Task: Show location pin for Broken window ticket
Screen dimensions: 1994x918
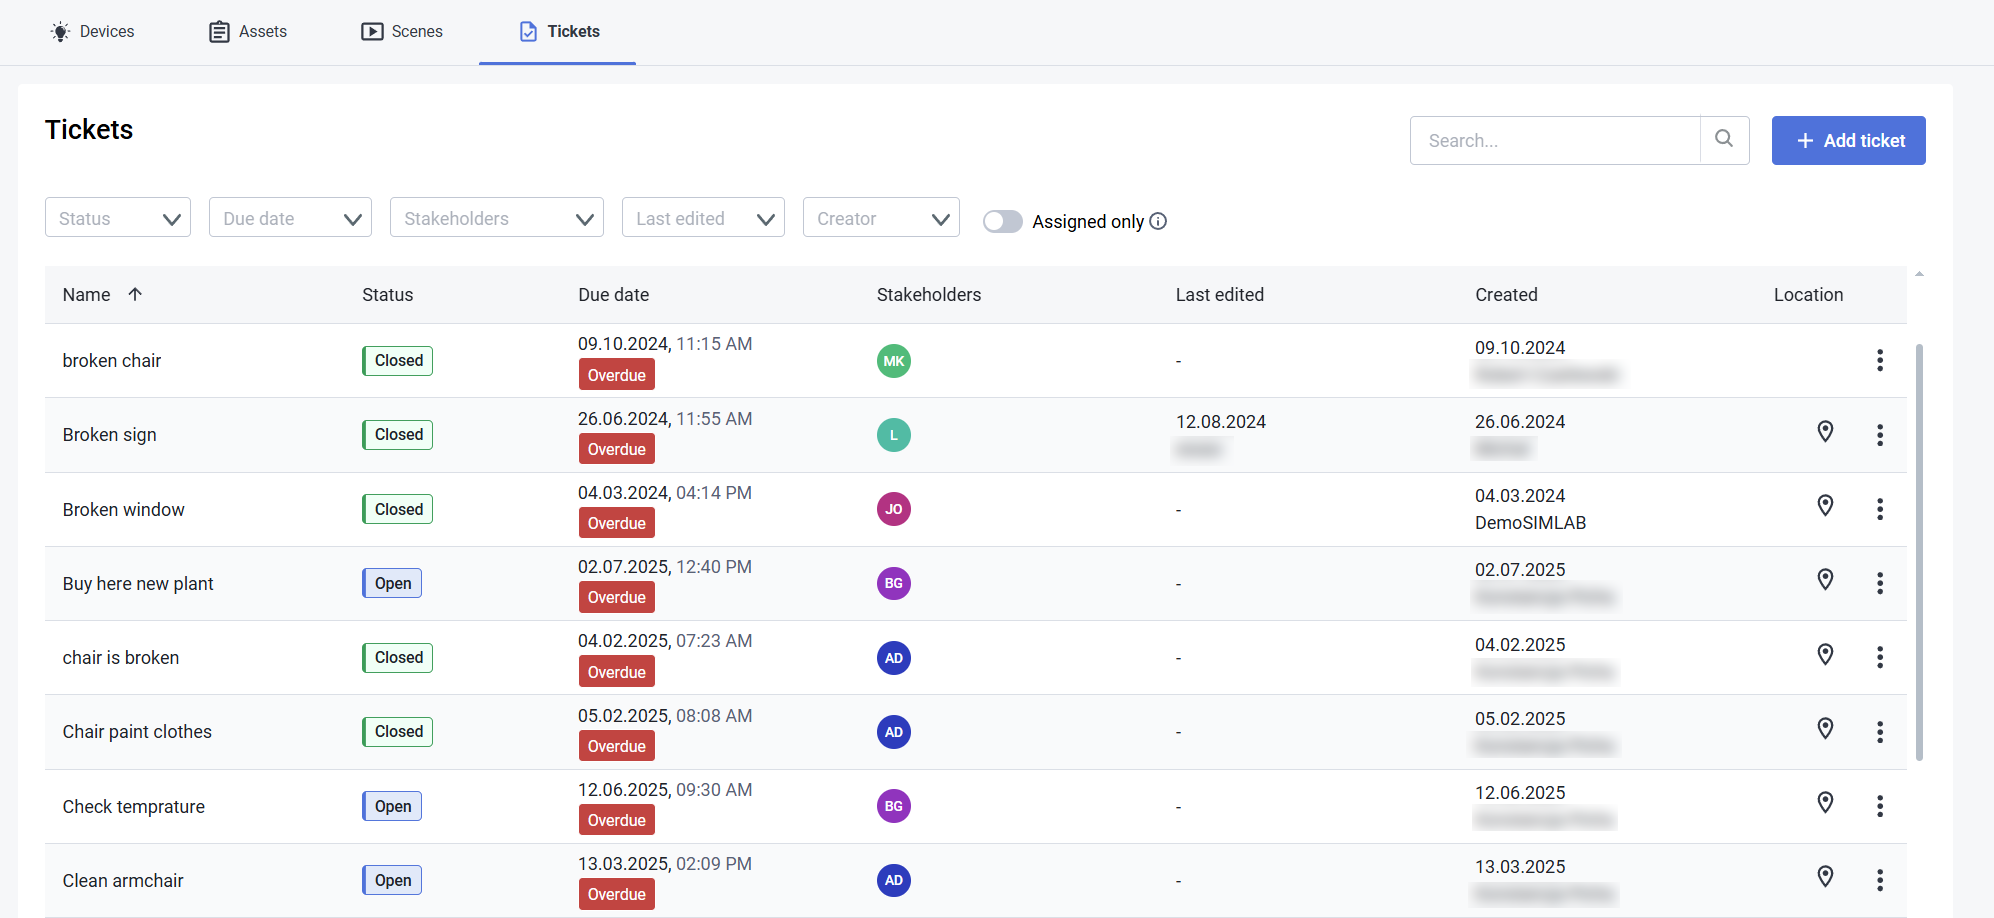Action: click(x=1825, y=505)
